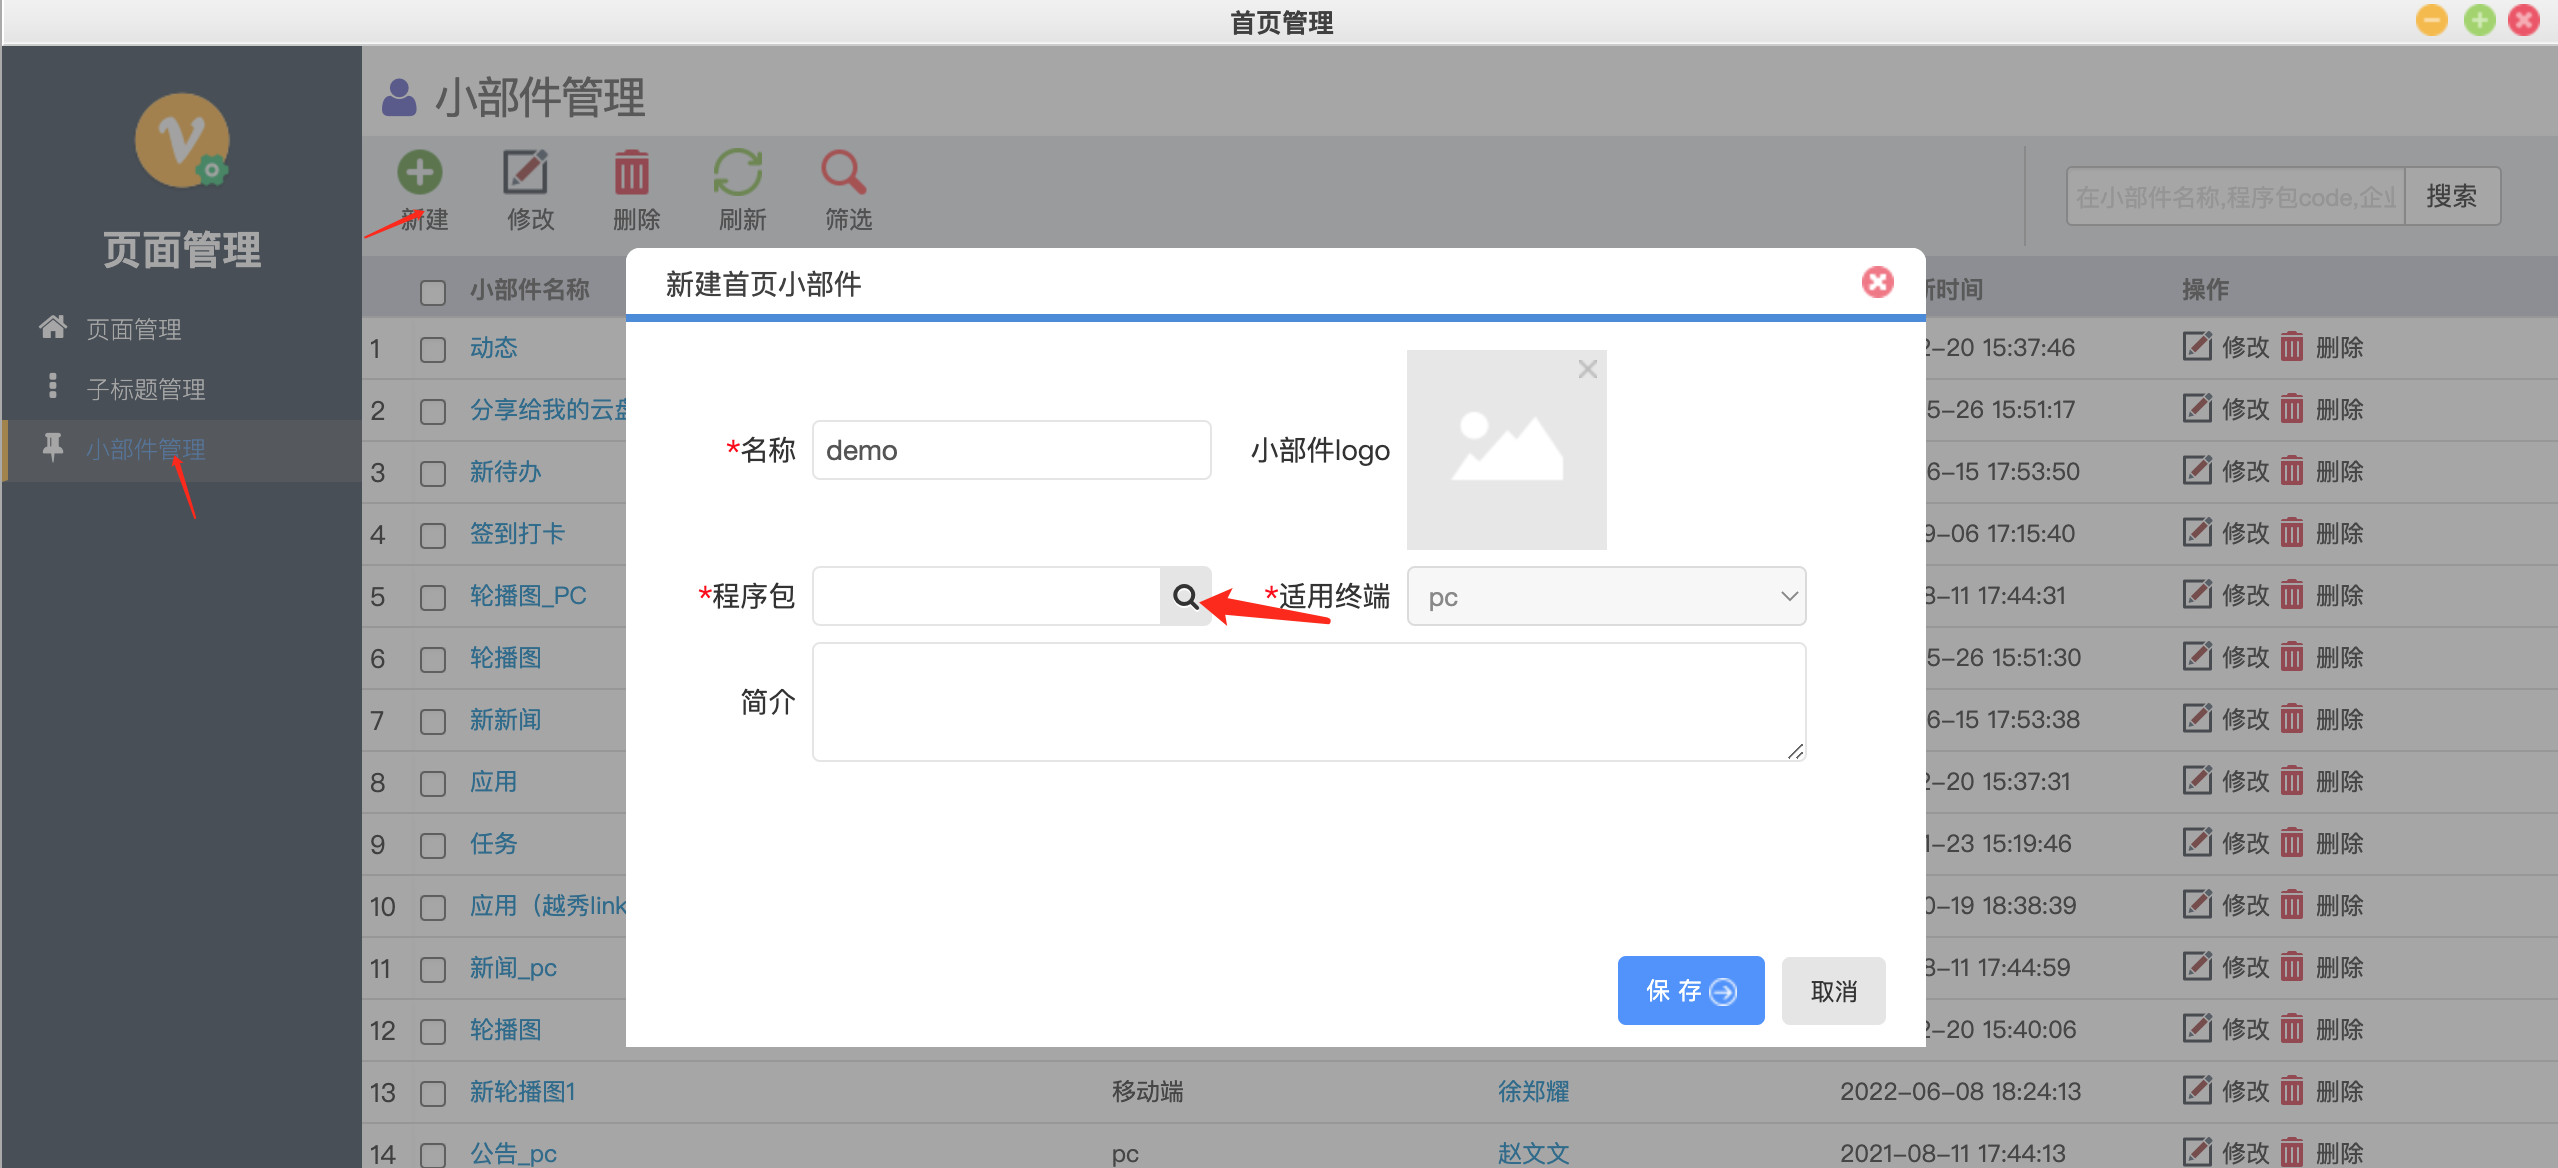The height and width of the screenshot is (1168, 2558).
Task: Select the checkbox for the 新轮播图1 row
Action: (x=433, y=1093)
